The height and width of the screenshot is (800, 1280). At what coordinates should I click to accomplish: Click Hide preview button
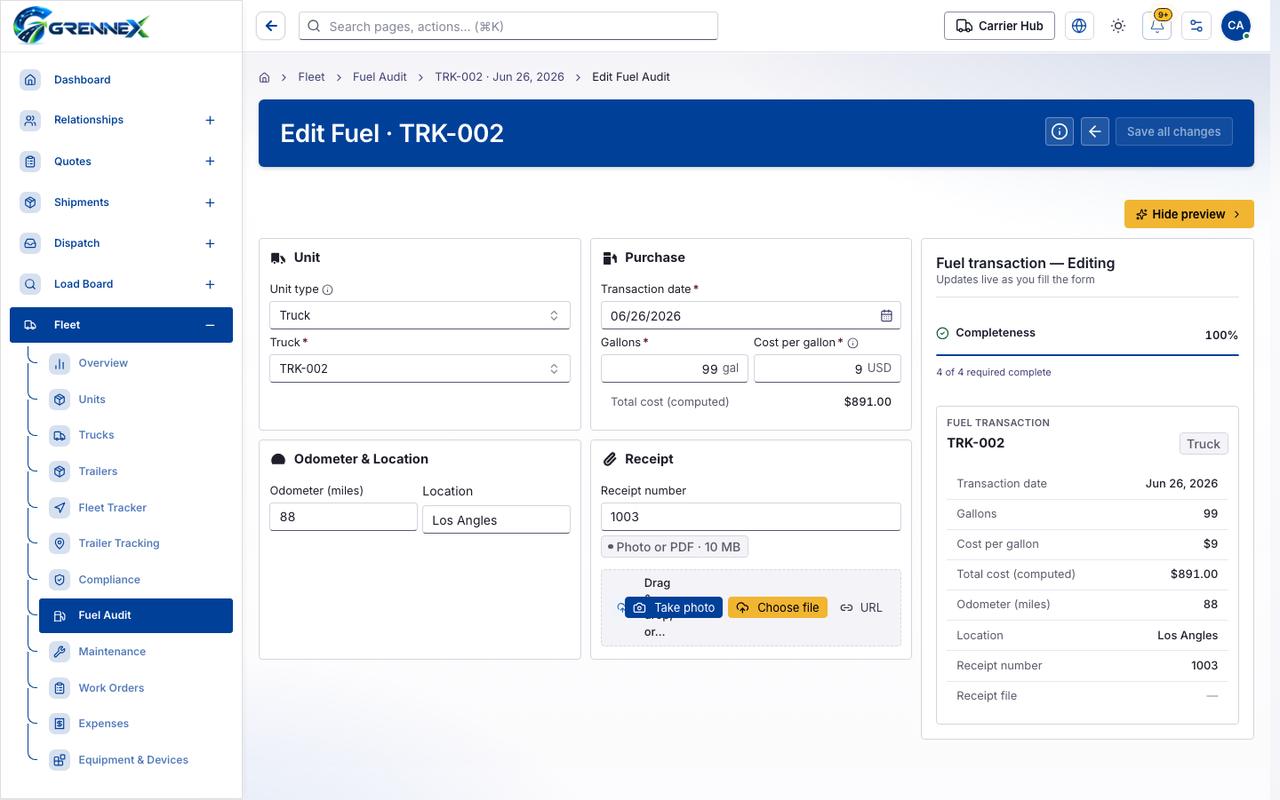coord(1189,214)
